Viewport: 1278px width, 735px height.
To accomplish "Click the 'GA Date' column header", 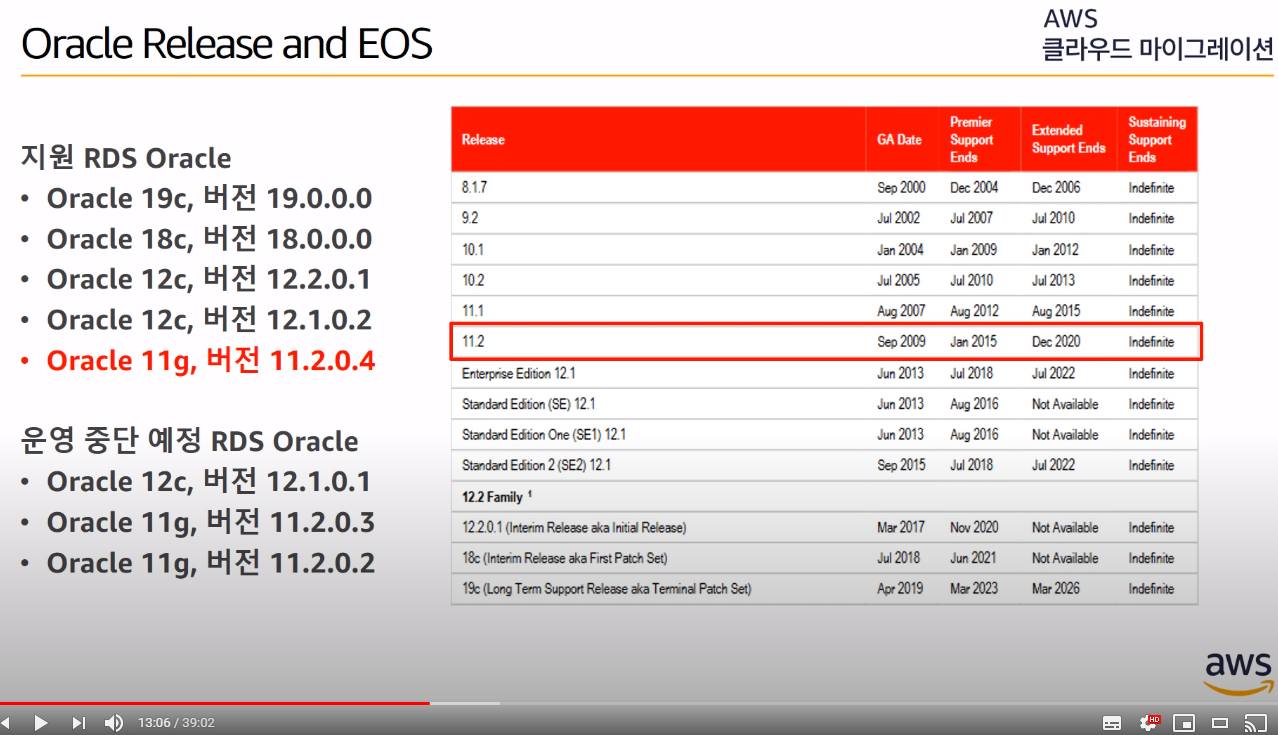I will pyautogui.click(x=899, y=140).
